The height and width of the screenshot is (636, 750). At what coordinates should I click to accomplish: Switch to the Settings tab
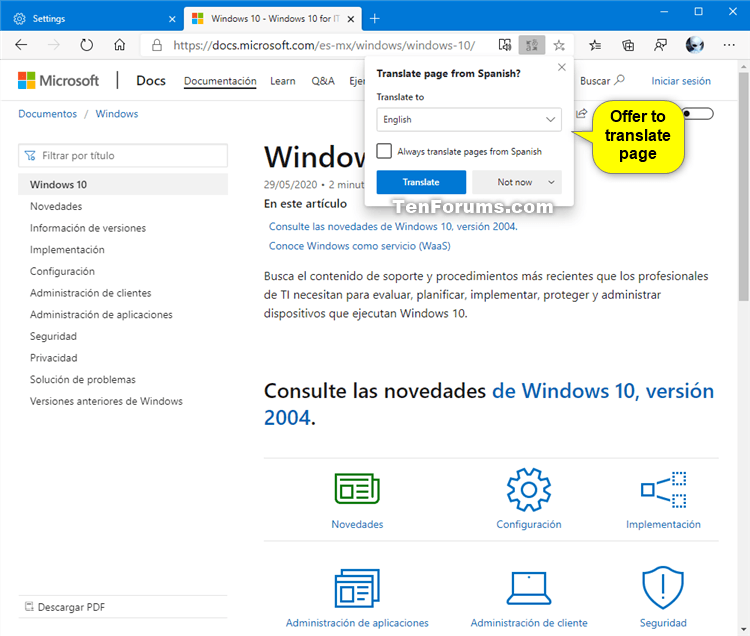click(92, 19)
